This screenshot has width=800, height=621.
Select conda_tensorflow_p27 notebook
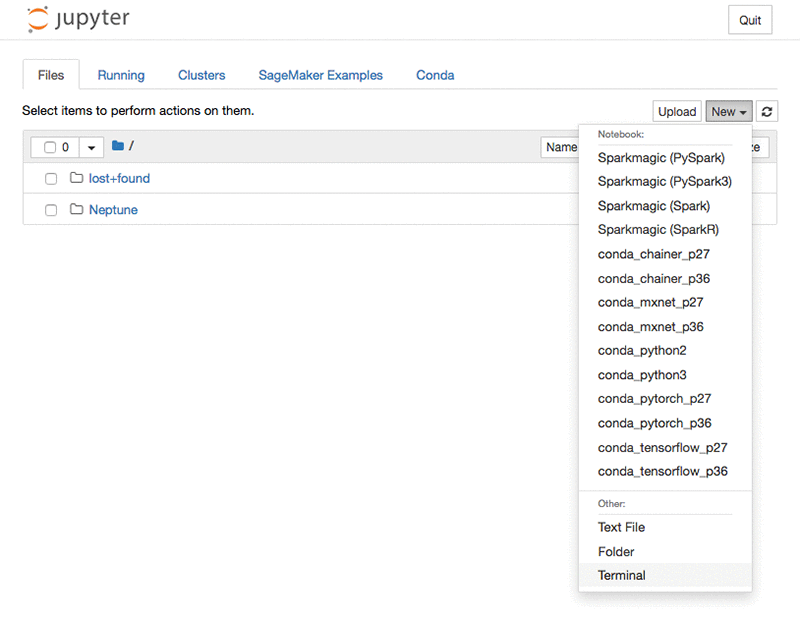point(665,448)
